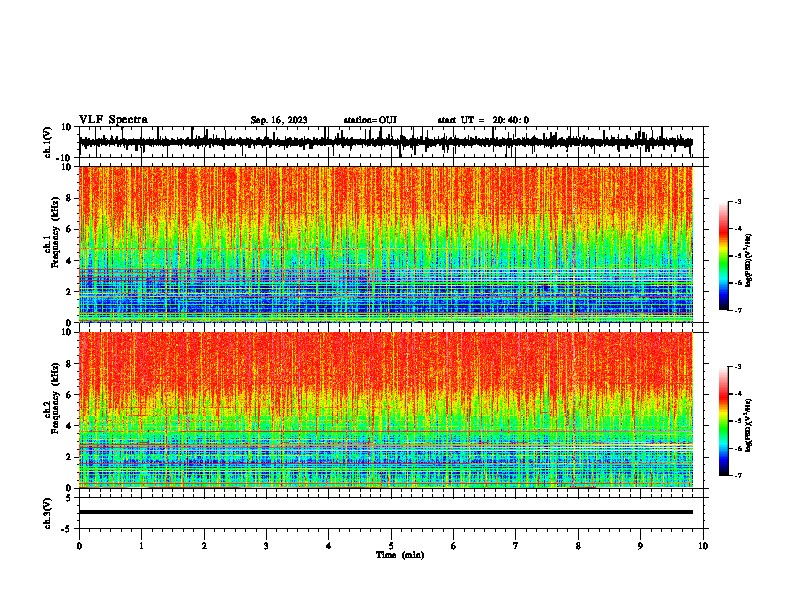Screen dimensions: 792x612
Task: Click the "VLF Spectra" plot title
Action: [x=113, y=120]
